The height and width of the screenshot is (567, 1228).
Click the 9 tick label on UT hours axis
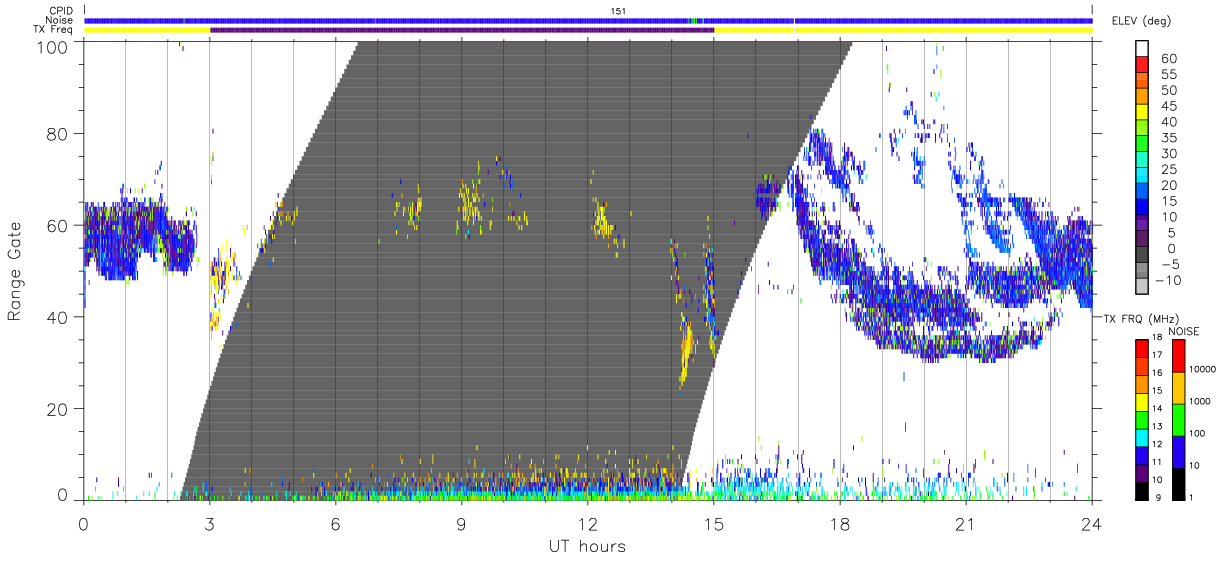click(x=461, y=523)
